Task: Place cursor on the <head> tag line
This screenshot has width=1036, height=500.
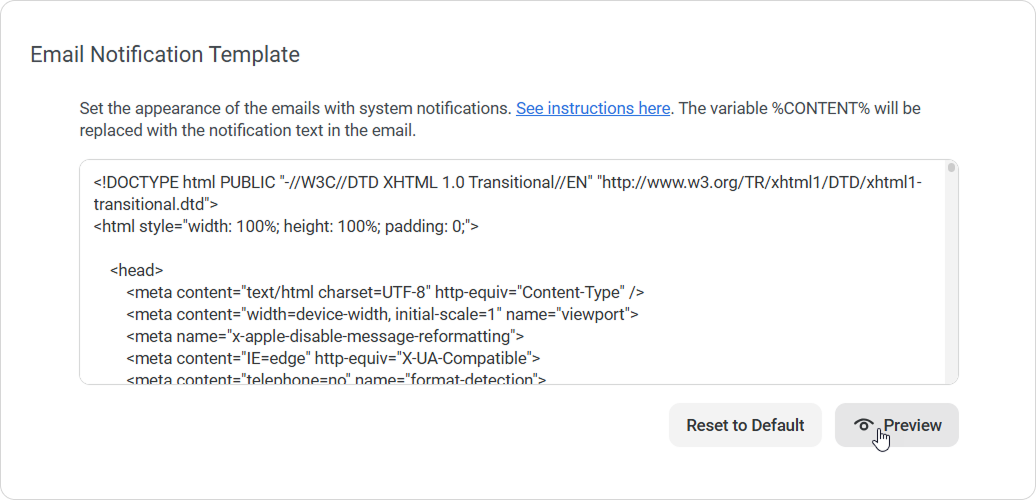Action: pyautogui.click(x=137, y=270)
